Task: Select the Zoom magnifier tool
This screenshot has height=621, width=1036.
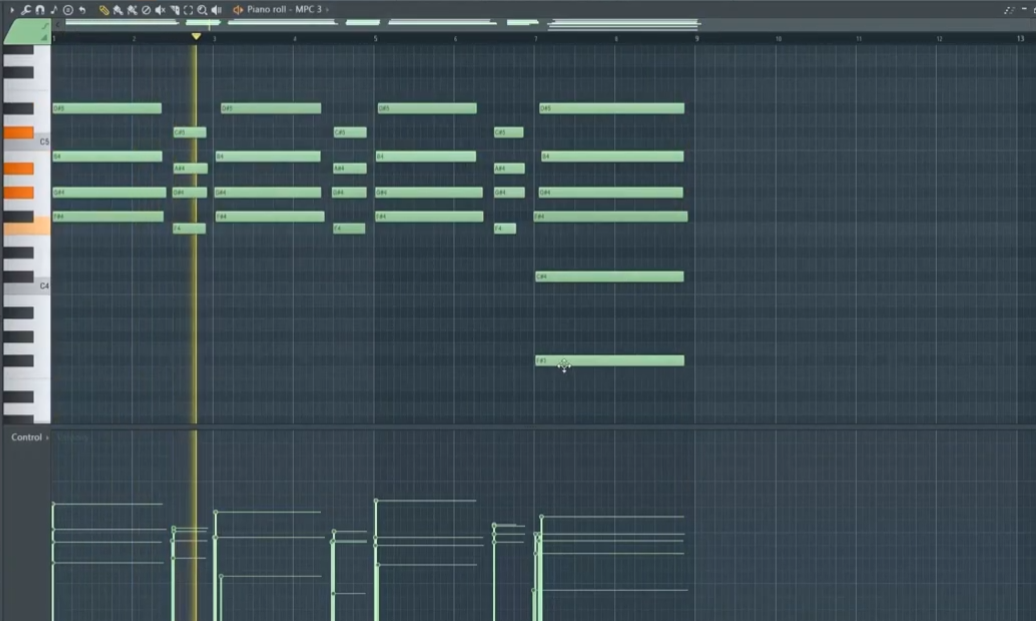Action: click(x=202, y=10)
